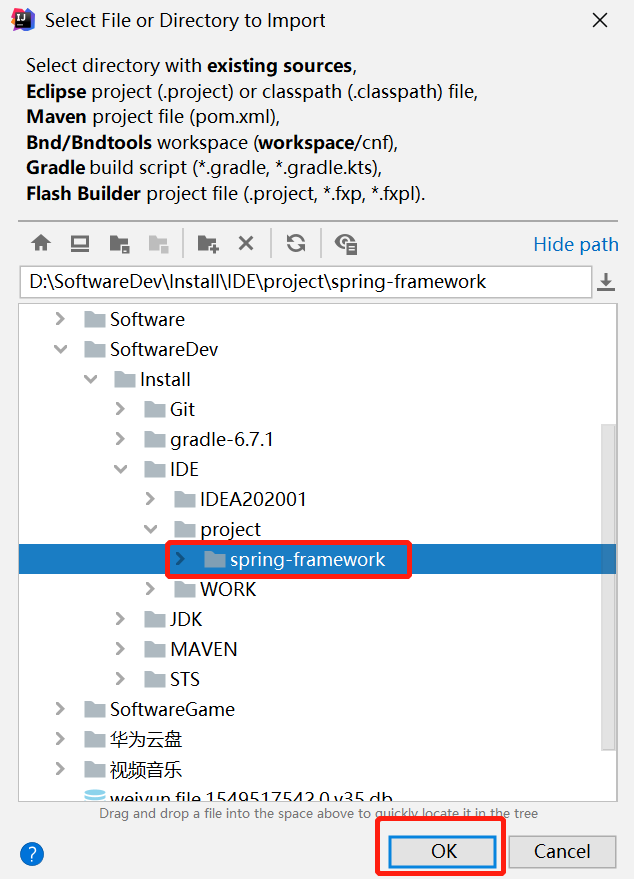
Task: Open the help question mark
Action: pyautogui.click(x=32, y=854)
